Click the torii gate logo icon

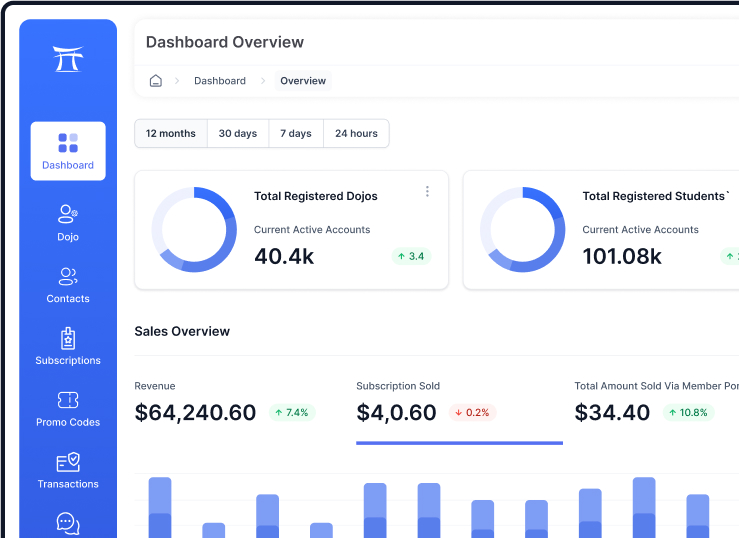pos(68,59)
